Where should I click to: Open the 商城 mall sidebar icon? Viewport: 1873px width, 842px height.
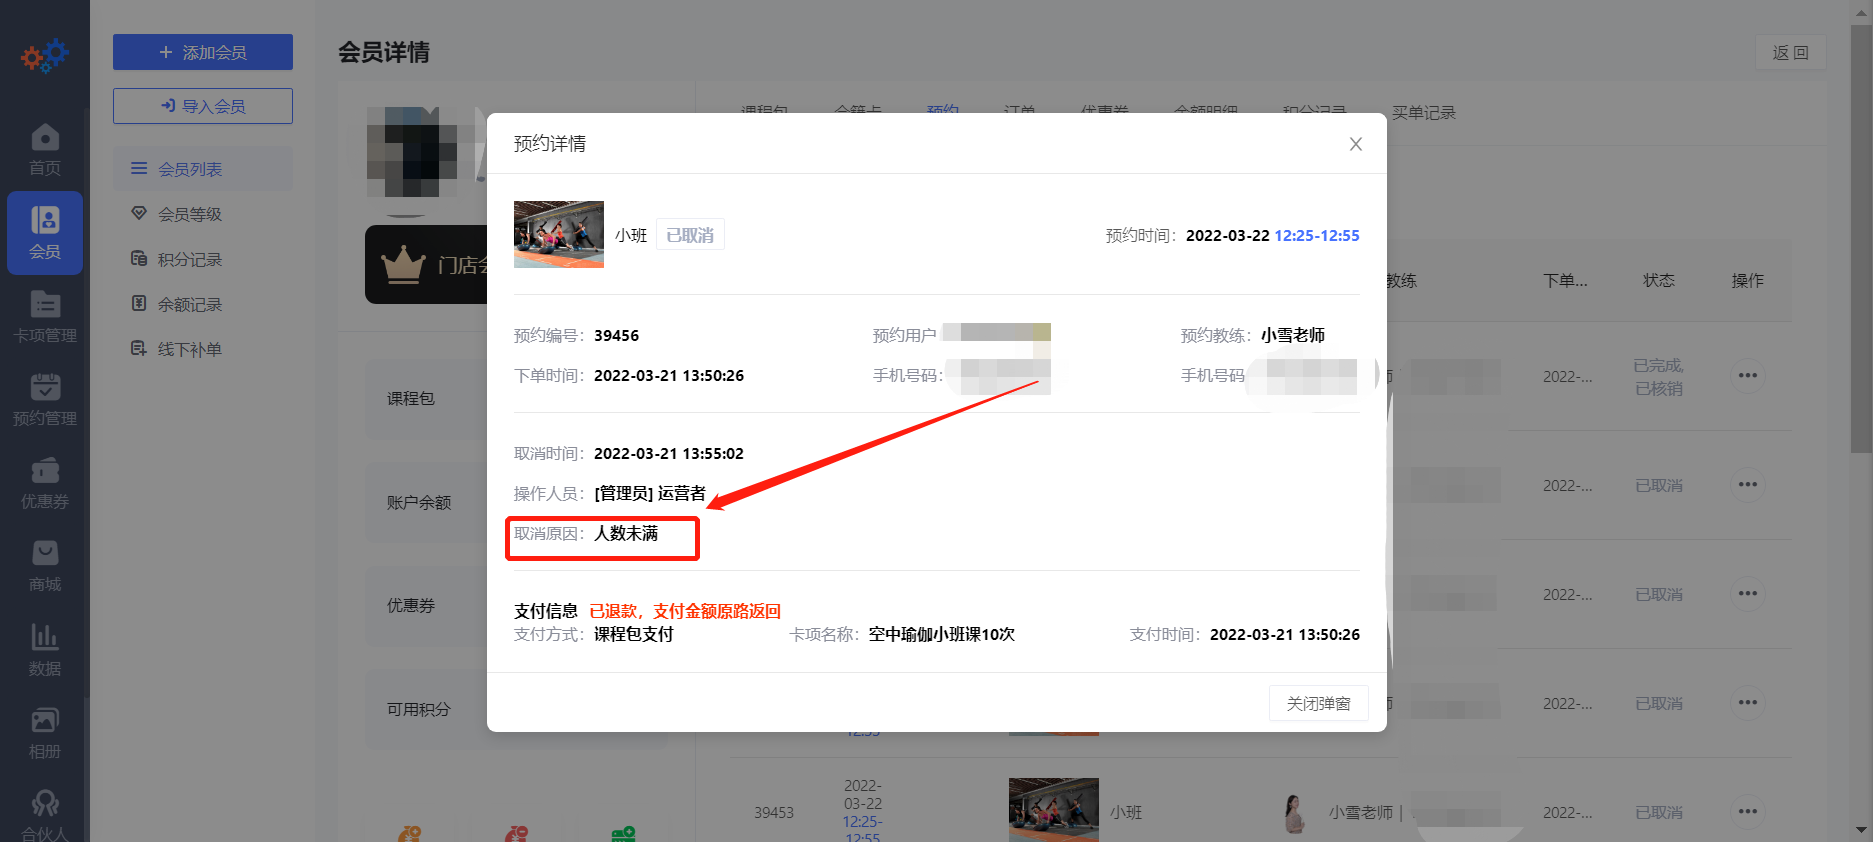click(45, 566)
